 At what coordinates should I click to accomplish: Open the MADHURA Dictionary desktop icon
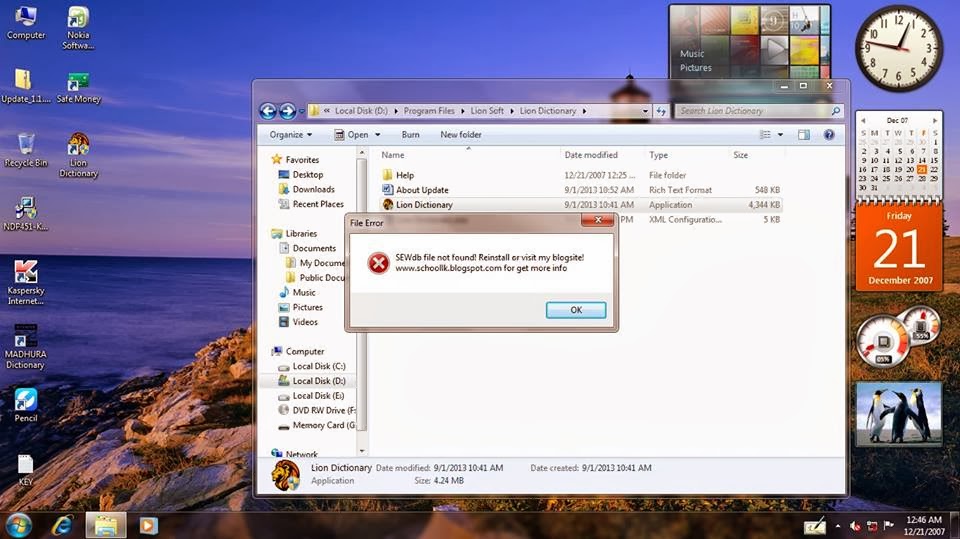tap(26, 347)
